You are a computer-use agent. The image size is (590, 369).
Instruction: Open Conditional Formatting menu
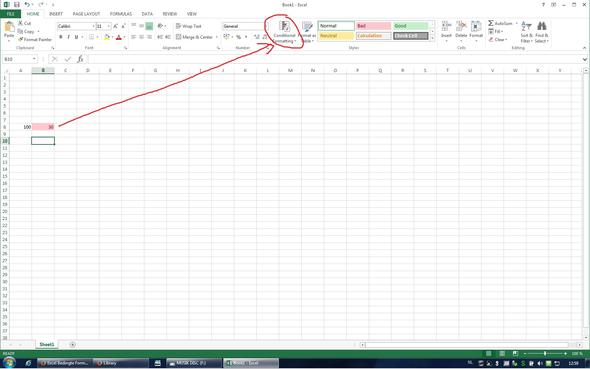(x=284, y=32)
